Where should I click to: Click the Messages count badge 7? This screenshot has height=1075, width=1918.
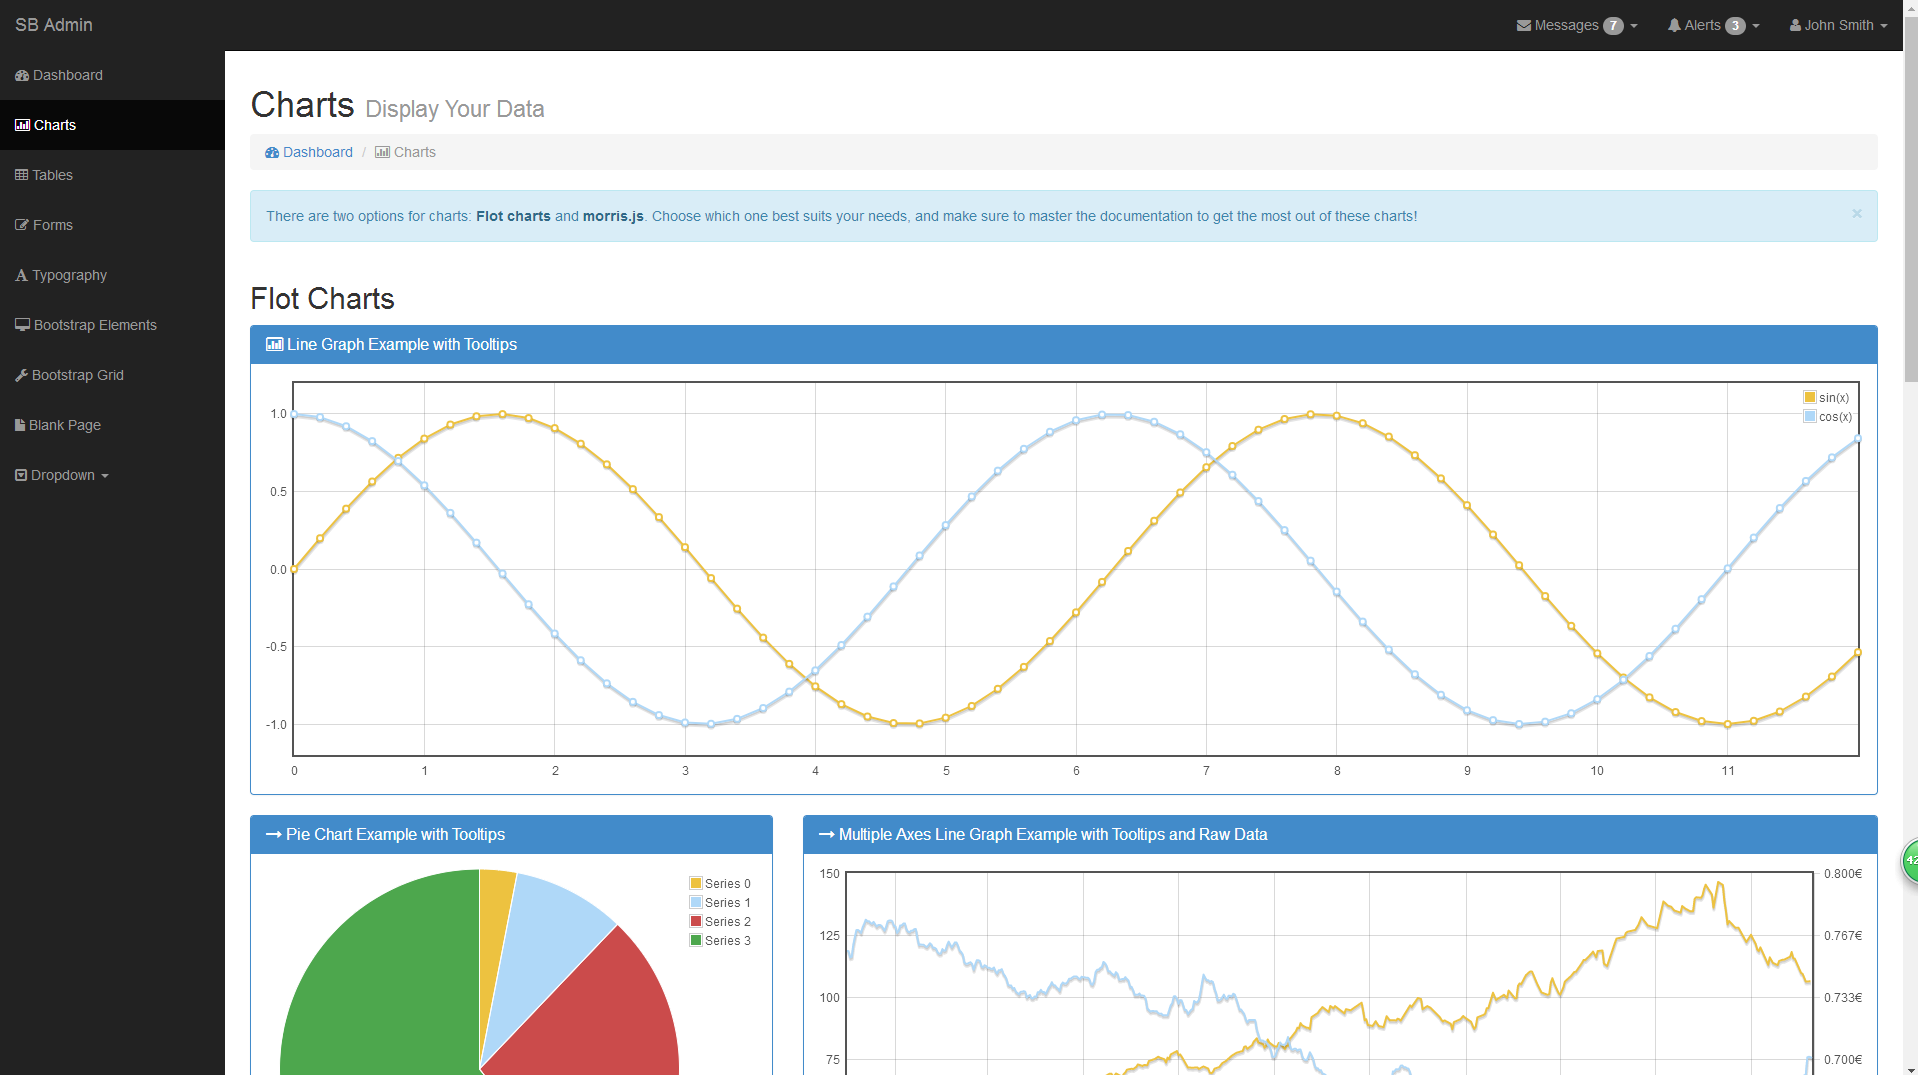pos(1613,26)
